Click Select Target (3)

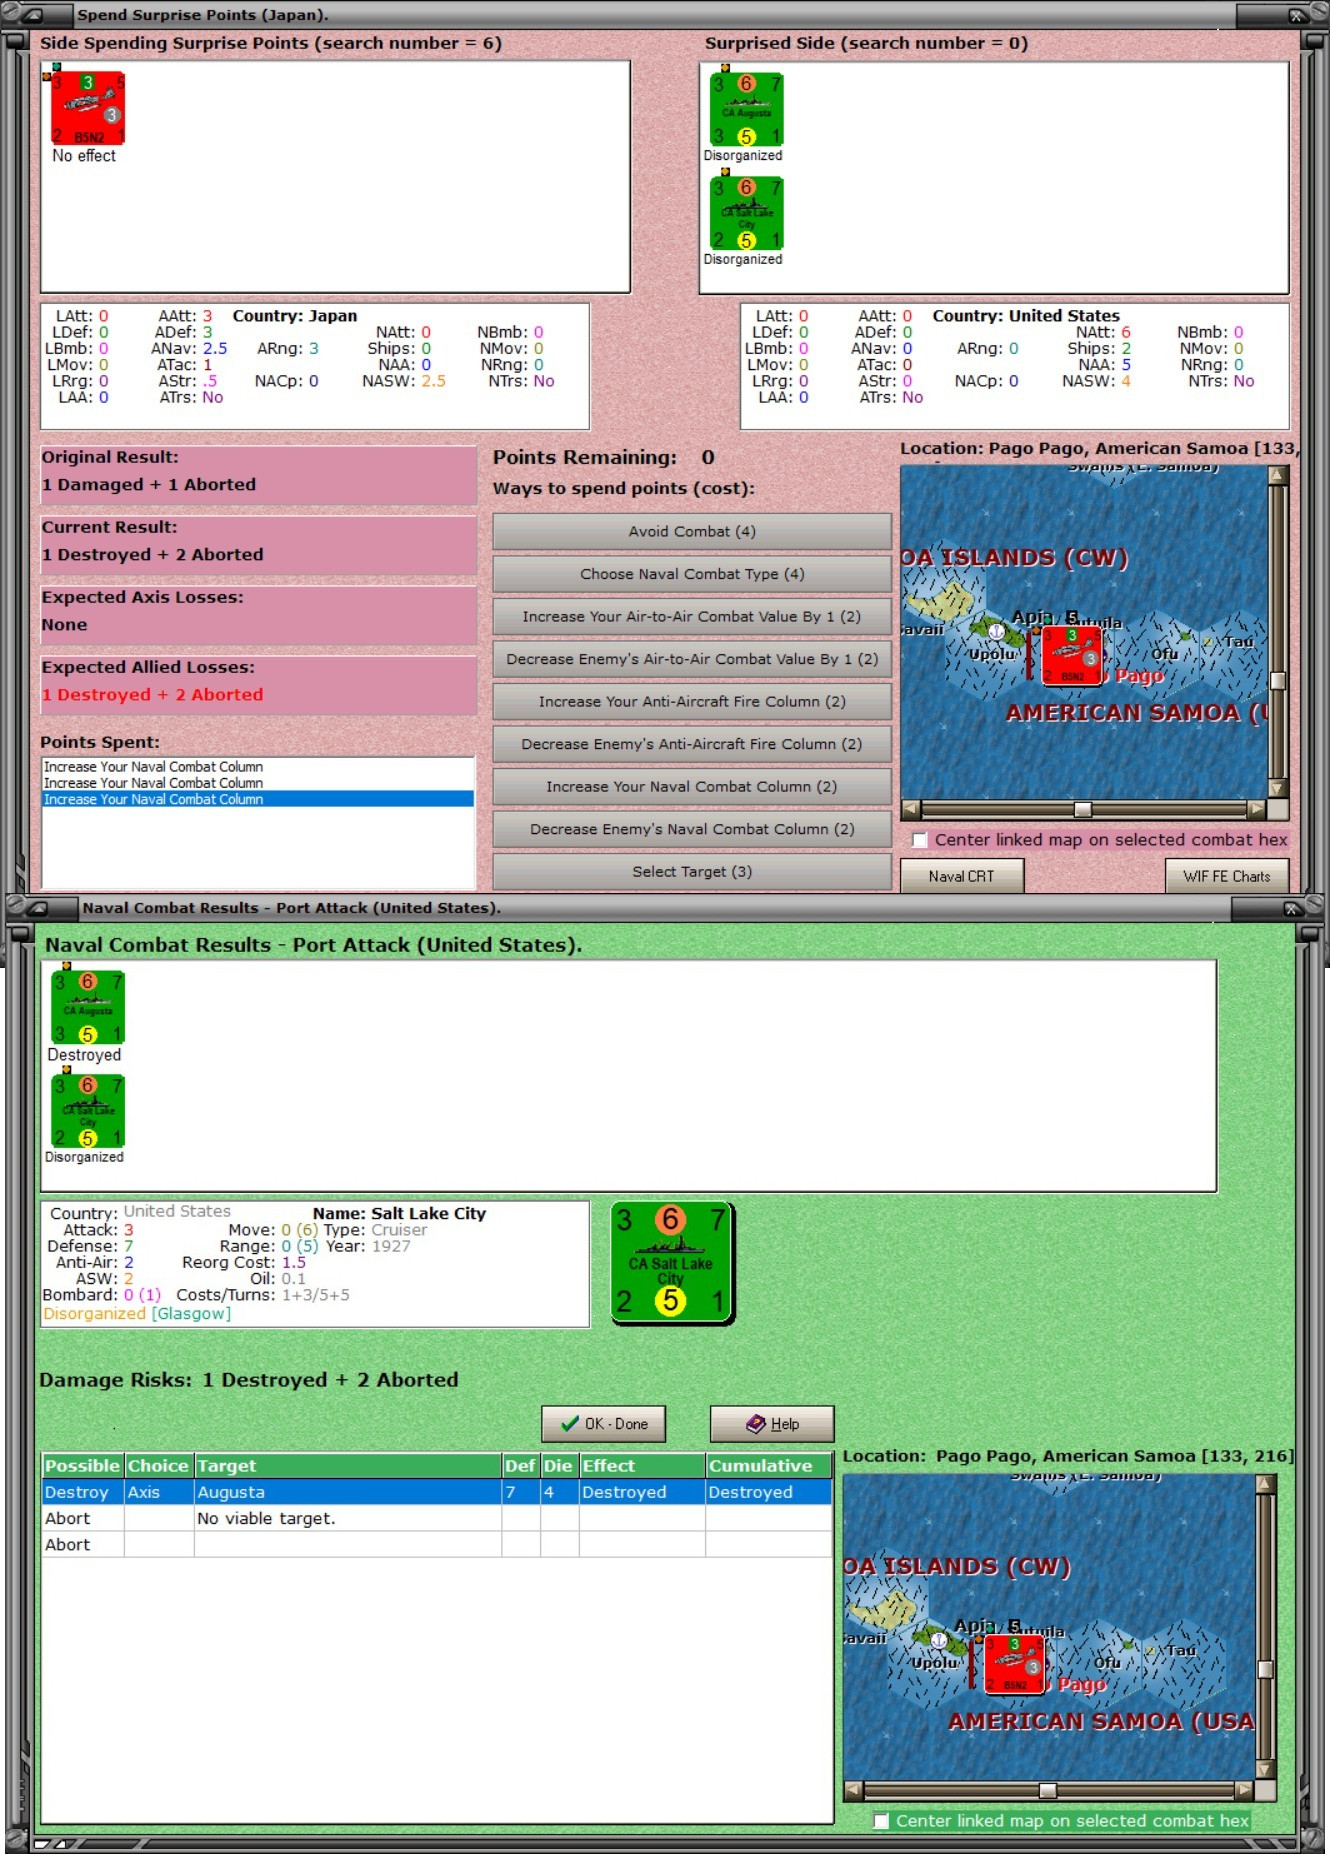pos(692,872)
